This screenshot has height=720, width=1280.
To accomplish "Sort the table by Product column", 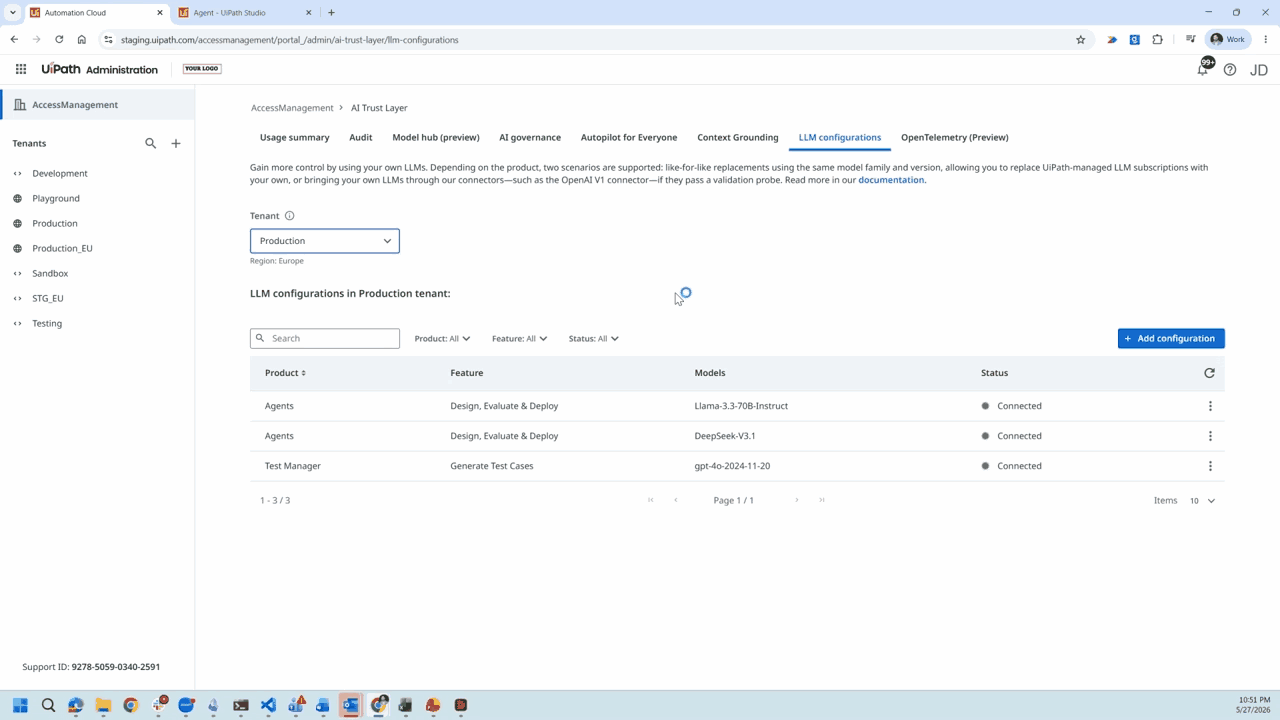I will 285,373.
